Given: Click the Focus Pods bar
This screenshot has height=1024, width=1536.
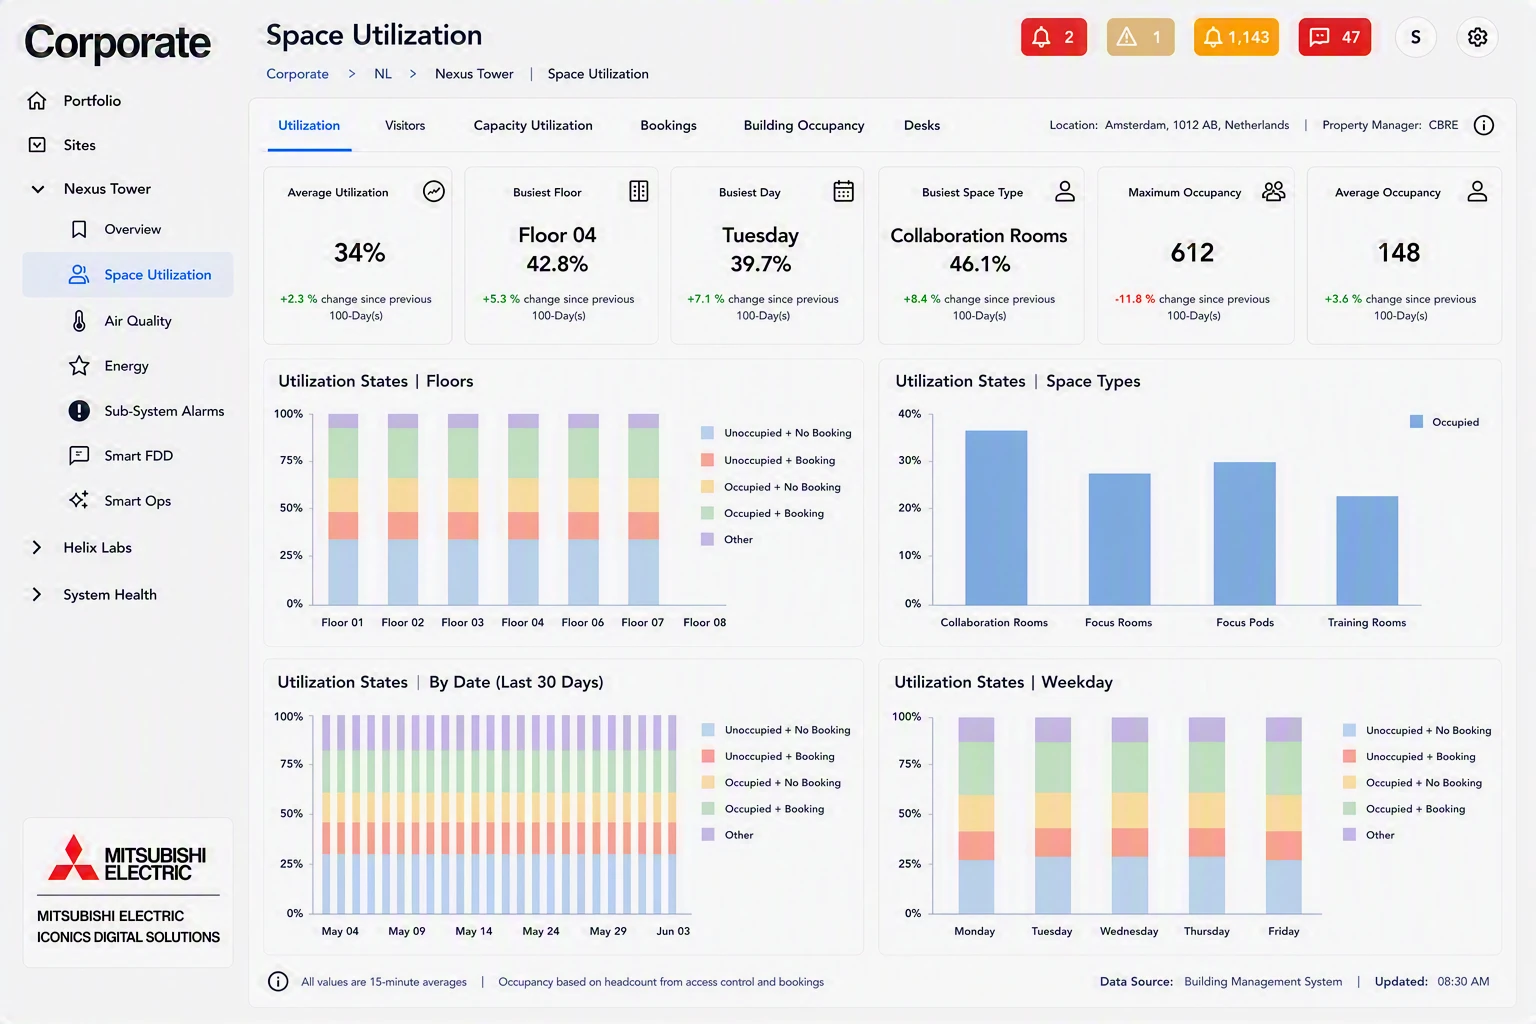Looking at the screenshot, I should [1245, 533].
